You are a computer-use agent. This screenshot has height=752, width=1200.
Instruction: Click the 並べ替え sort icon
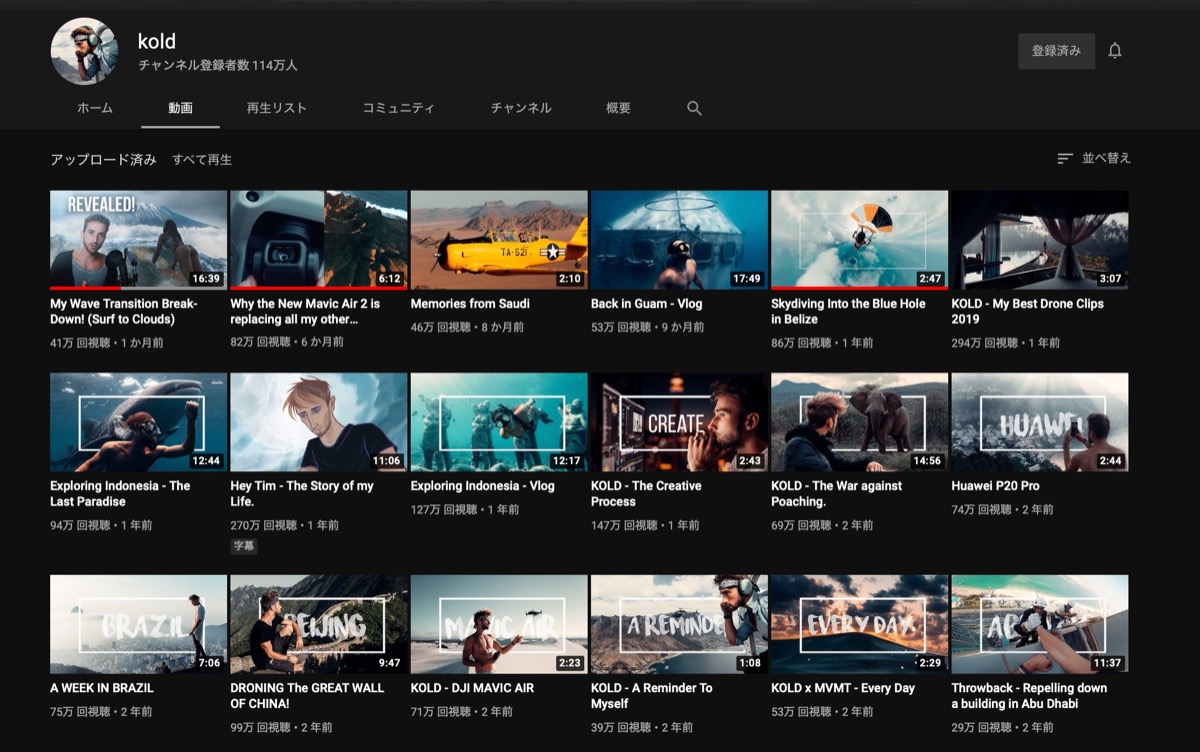tap(1065, 158)
